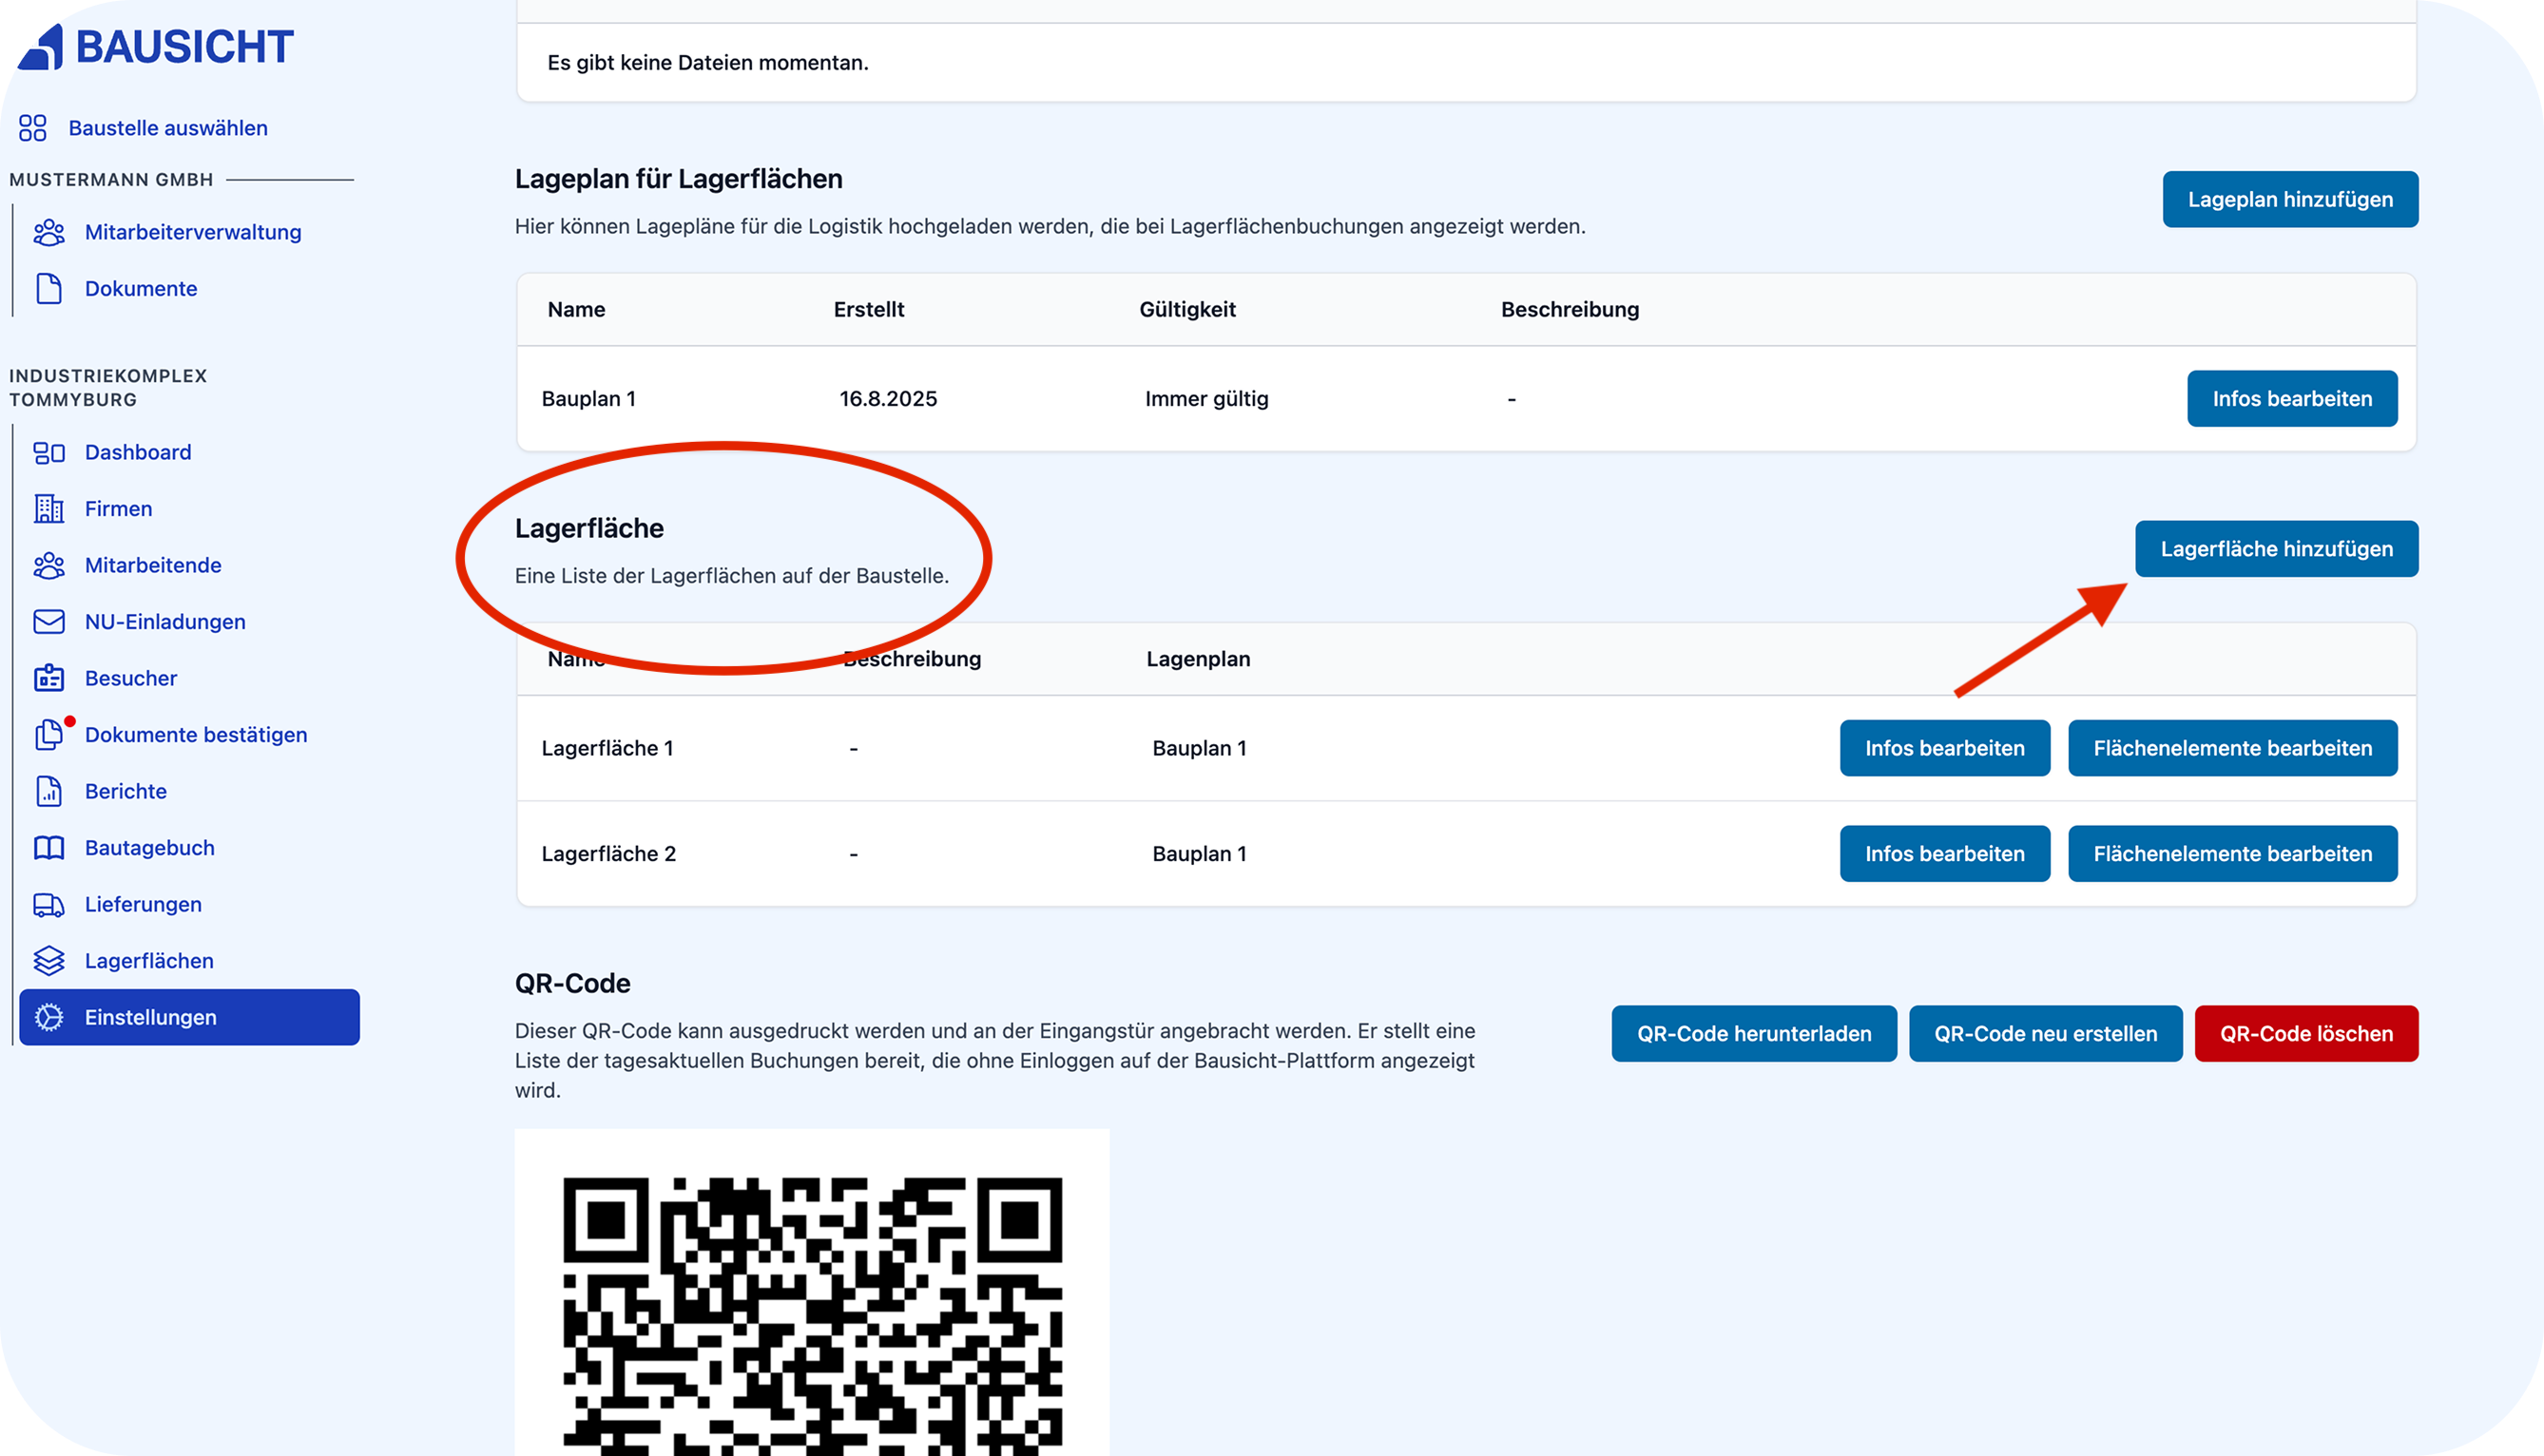Click the Dokumente file icon

tap(49, 288)
